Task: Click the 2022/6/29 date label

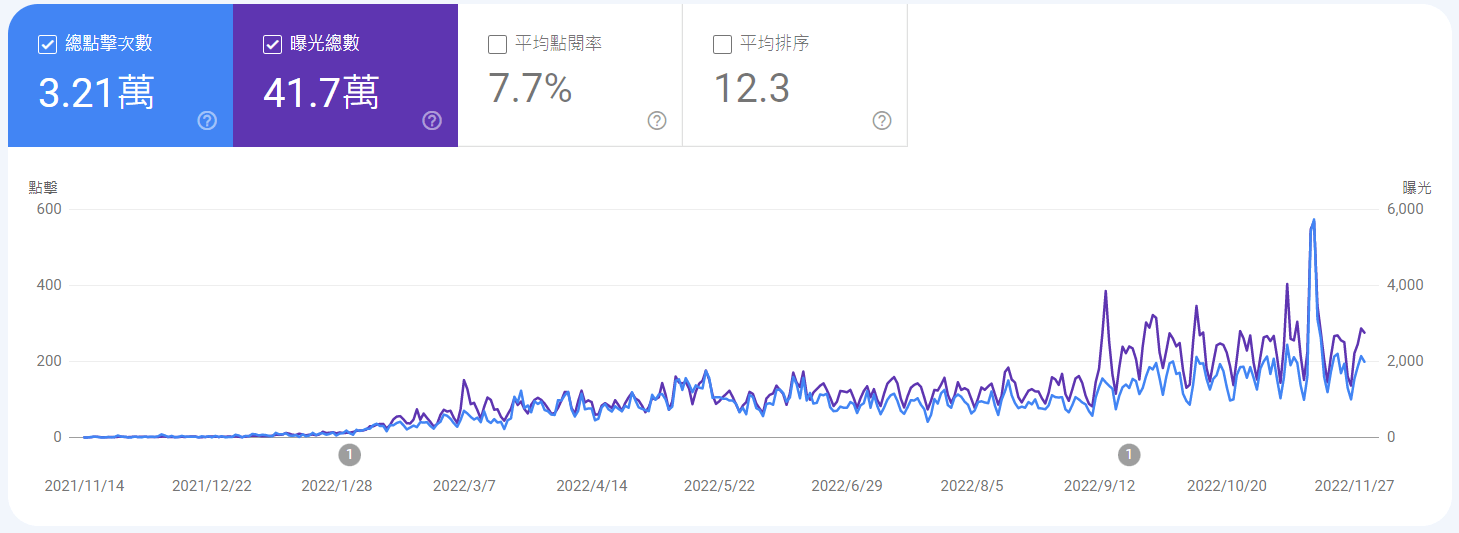Action: point(847,486)
